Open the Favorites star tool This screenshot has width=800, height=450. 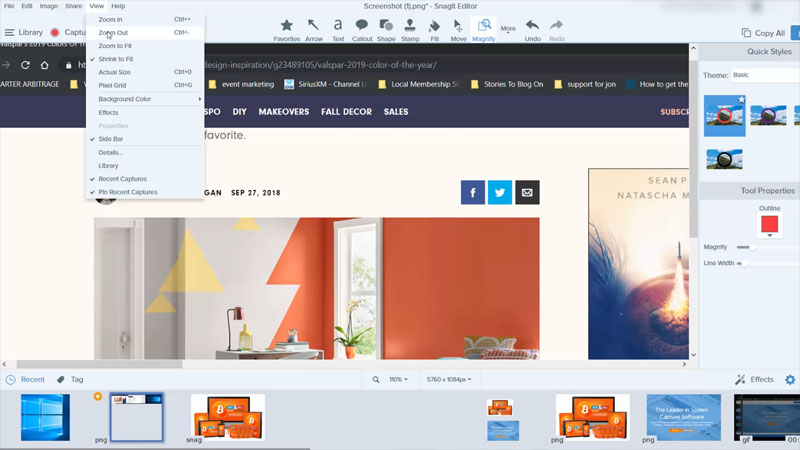point(287,27)
